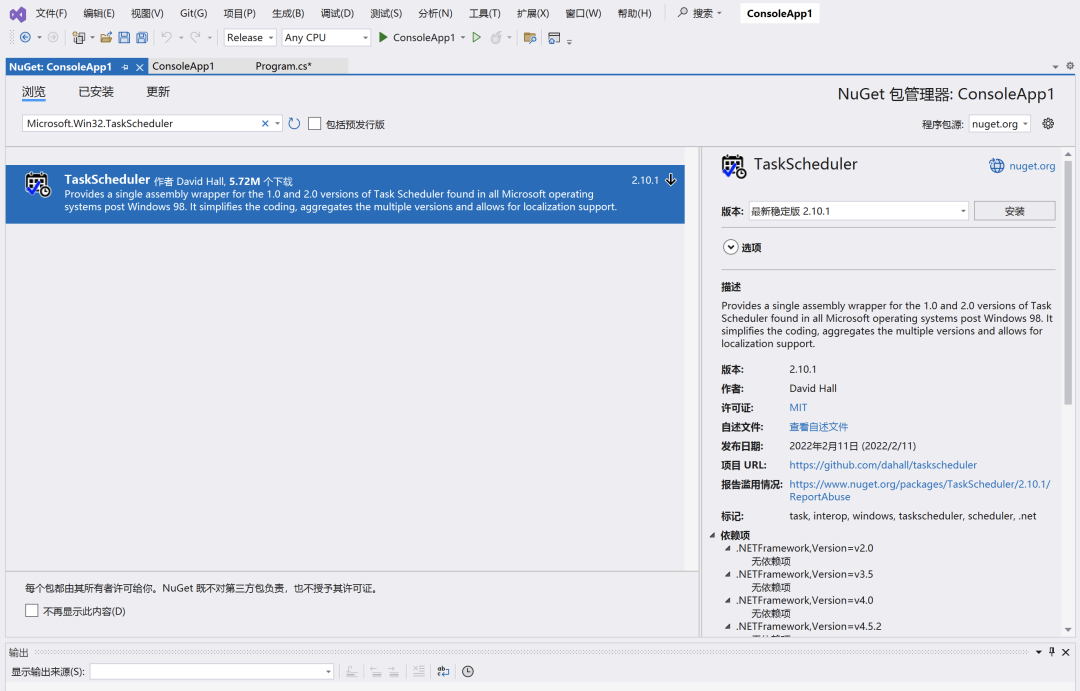Click the Visual Studio logo icon

(x=18, y=14)
